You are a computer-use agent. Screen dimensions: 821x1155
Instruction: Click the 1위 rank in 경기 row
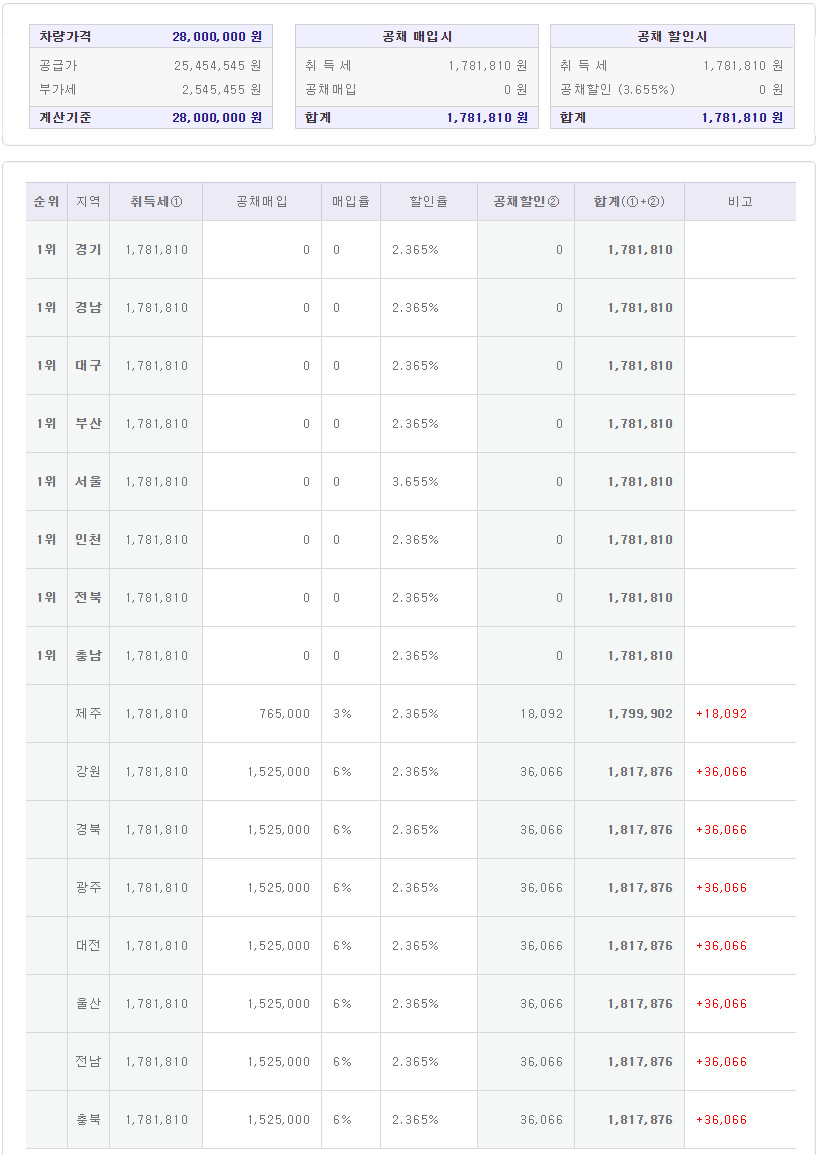point(46,250)
